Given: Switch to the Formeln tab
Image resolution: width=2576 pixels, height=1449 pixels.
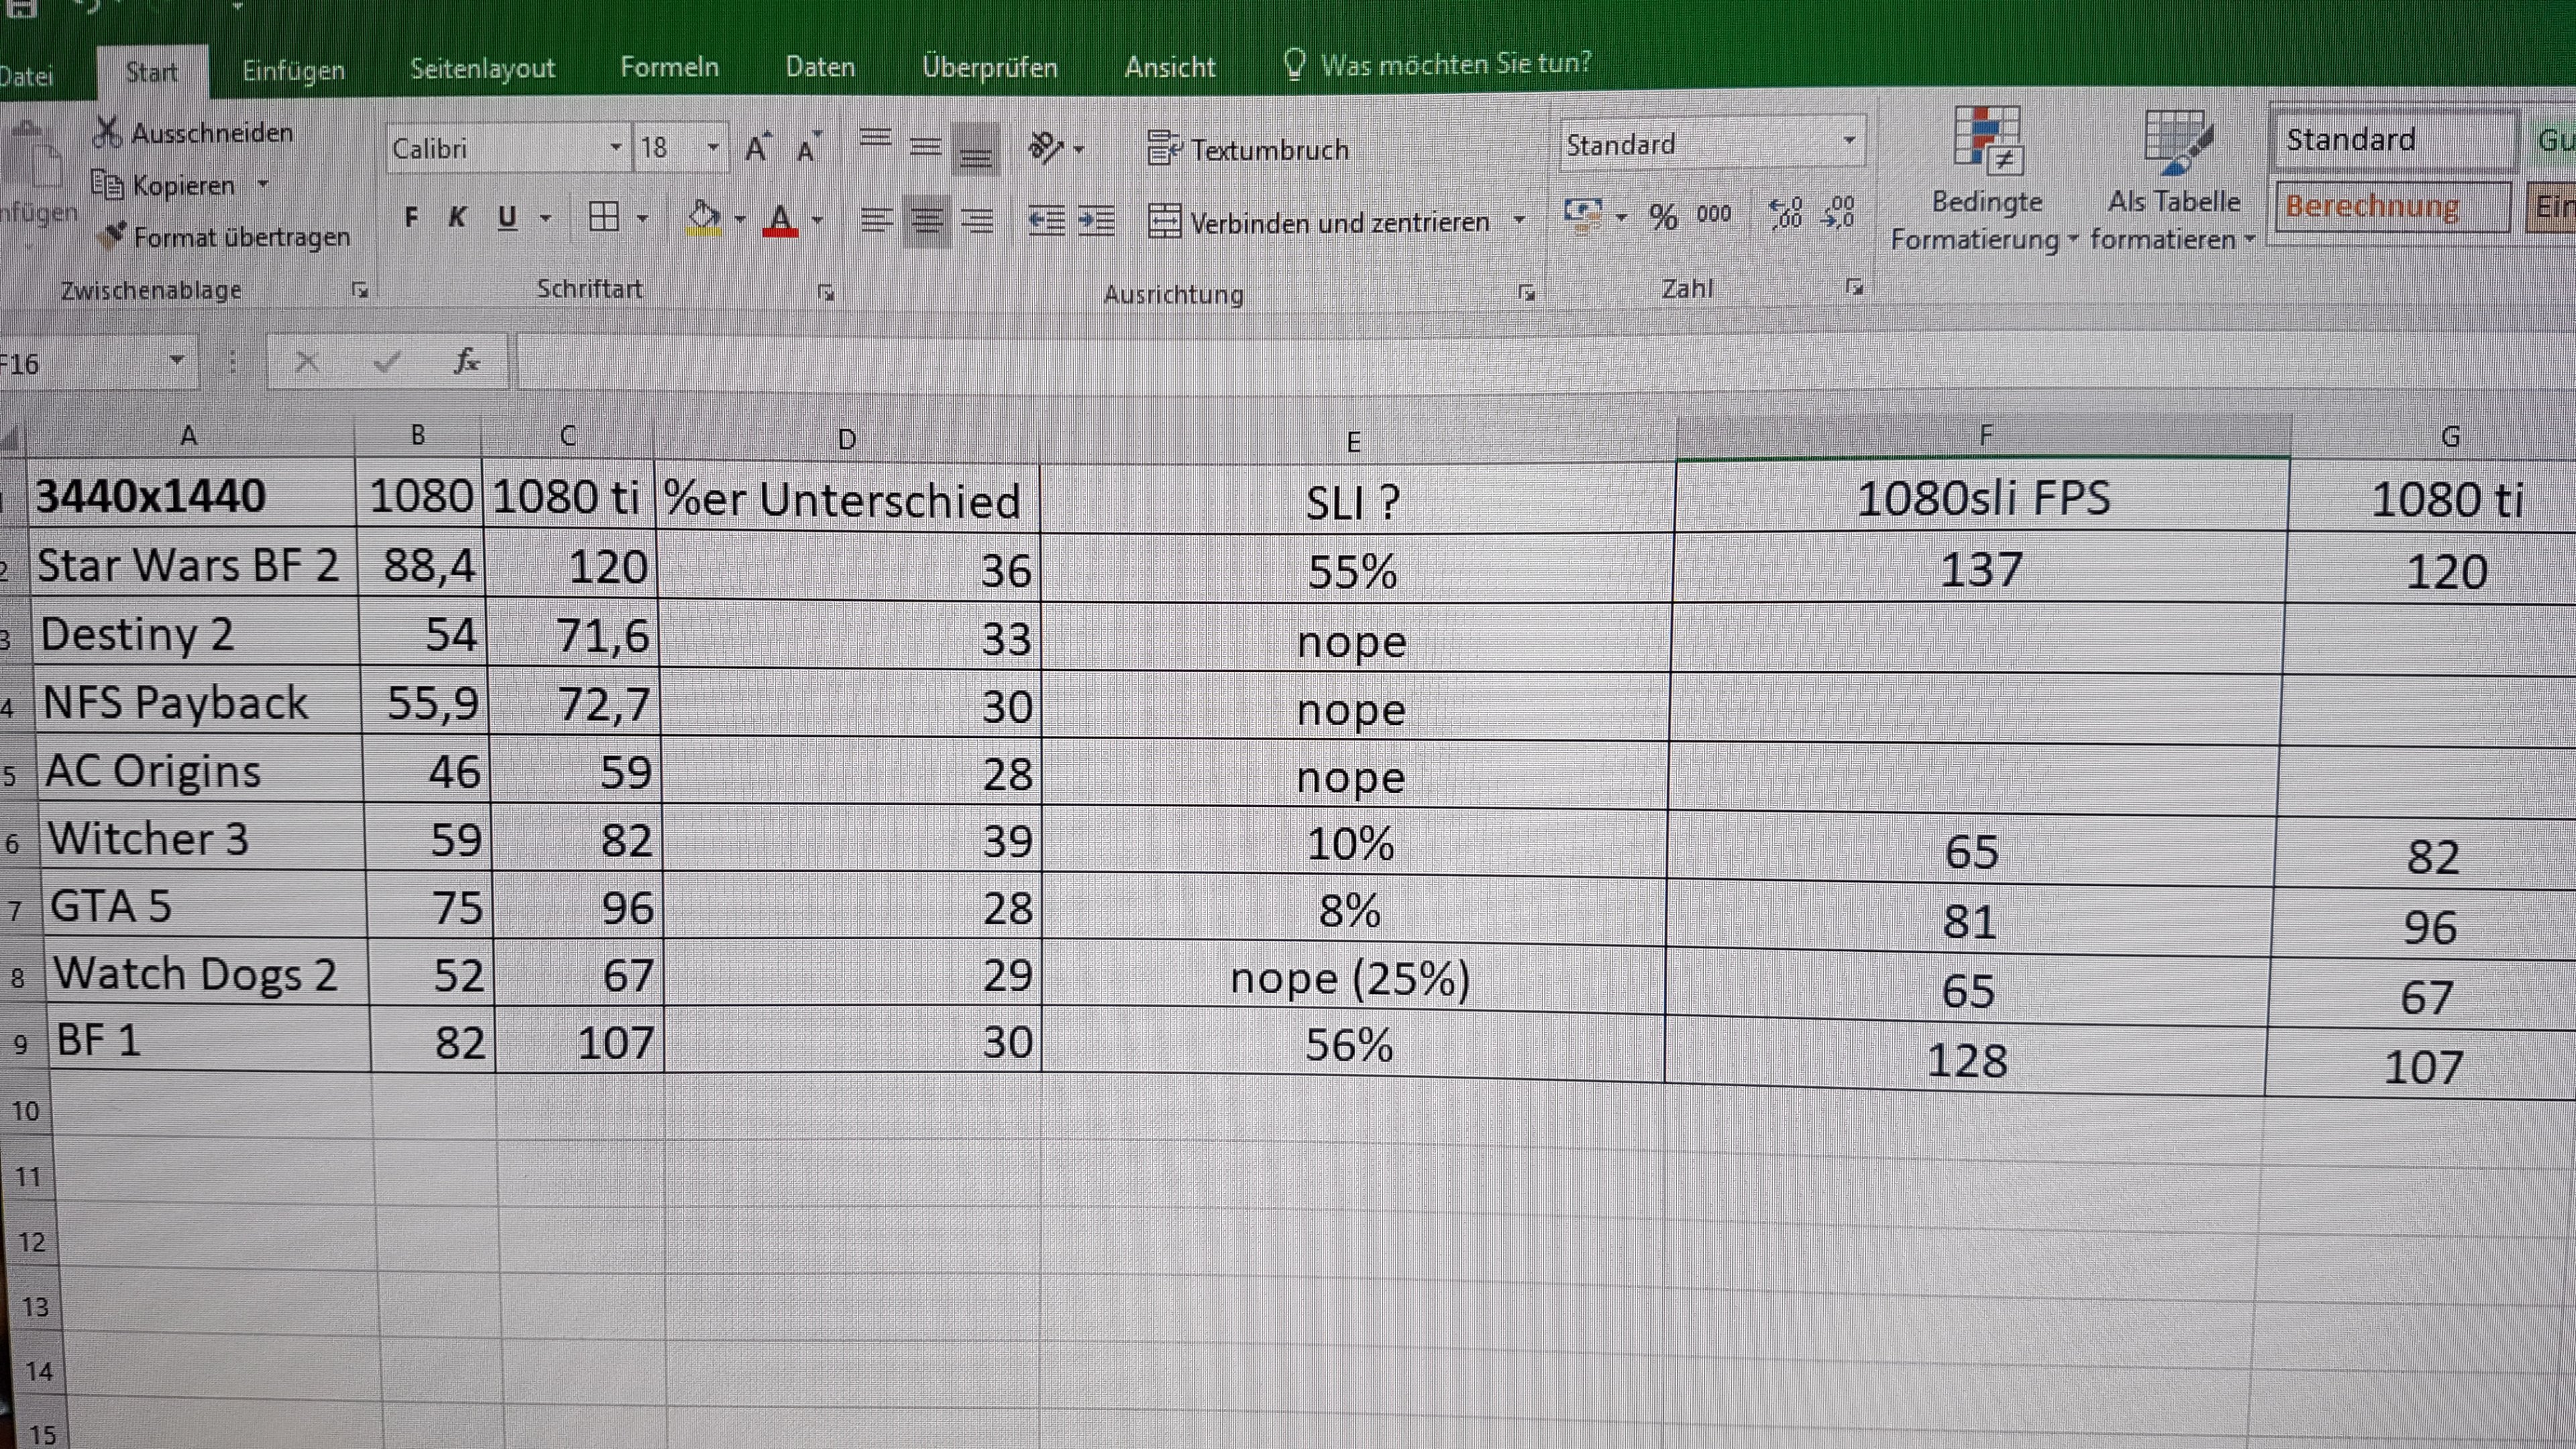Looking at the screenshot, I should pos(669,67).
